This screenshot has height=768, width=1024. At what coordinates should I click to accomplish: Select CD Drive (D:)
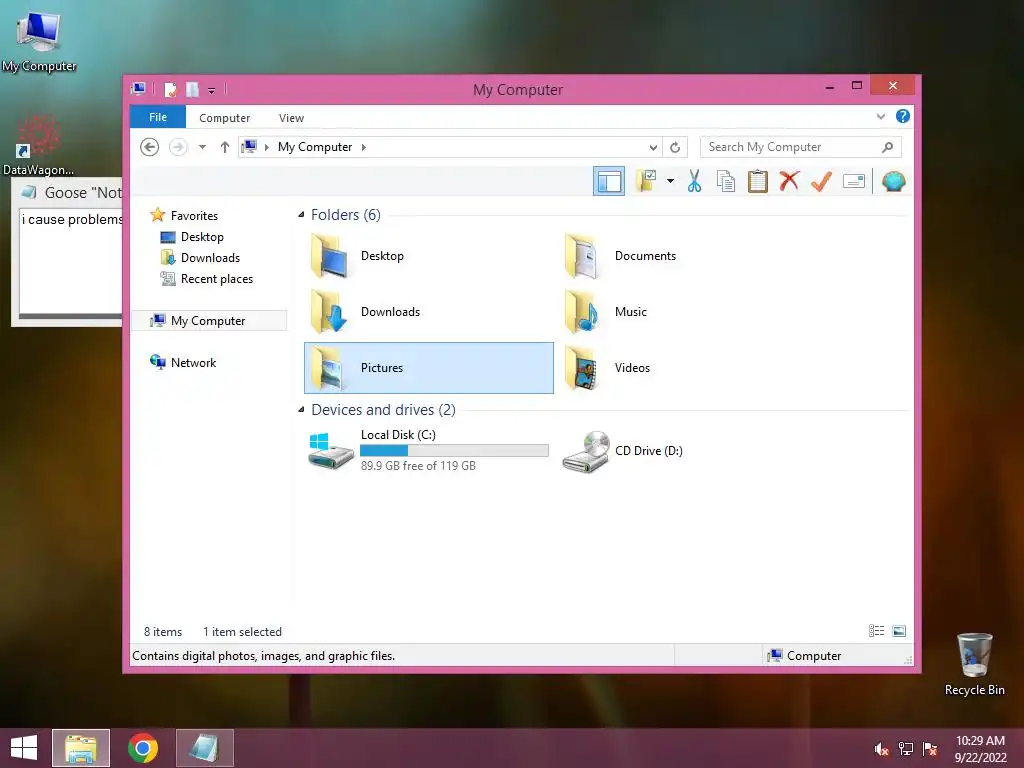tap(682, 451)
